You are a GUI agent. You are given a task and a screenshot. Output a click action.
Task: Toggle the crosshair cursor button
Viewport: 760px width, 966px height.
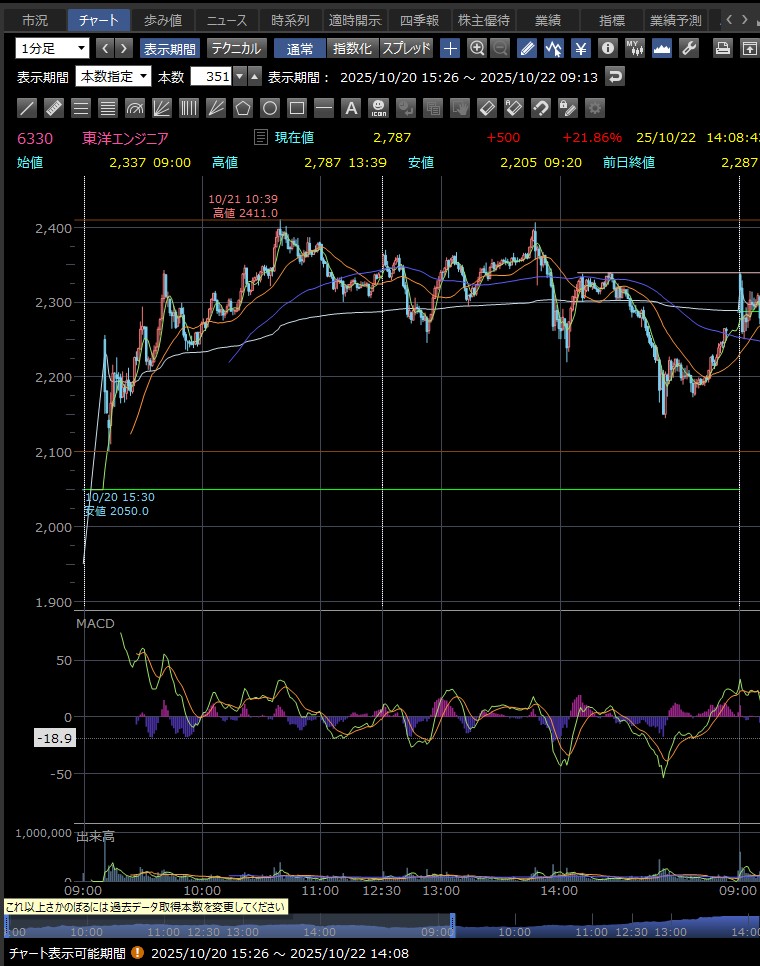[x=450, y=48]
